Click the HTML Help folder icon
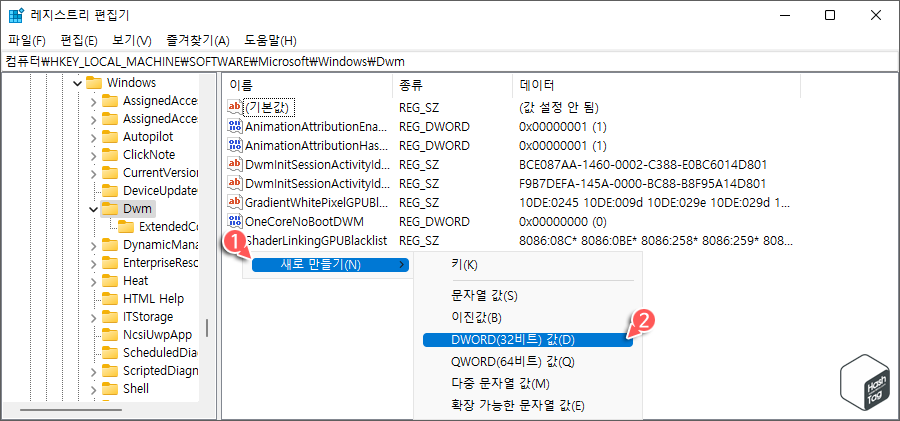This screenshot has width=900, height=421. pos(110,298)
